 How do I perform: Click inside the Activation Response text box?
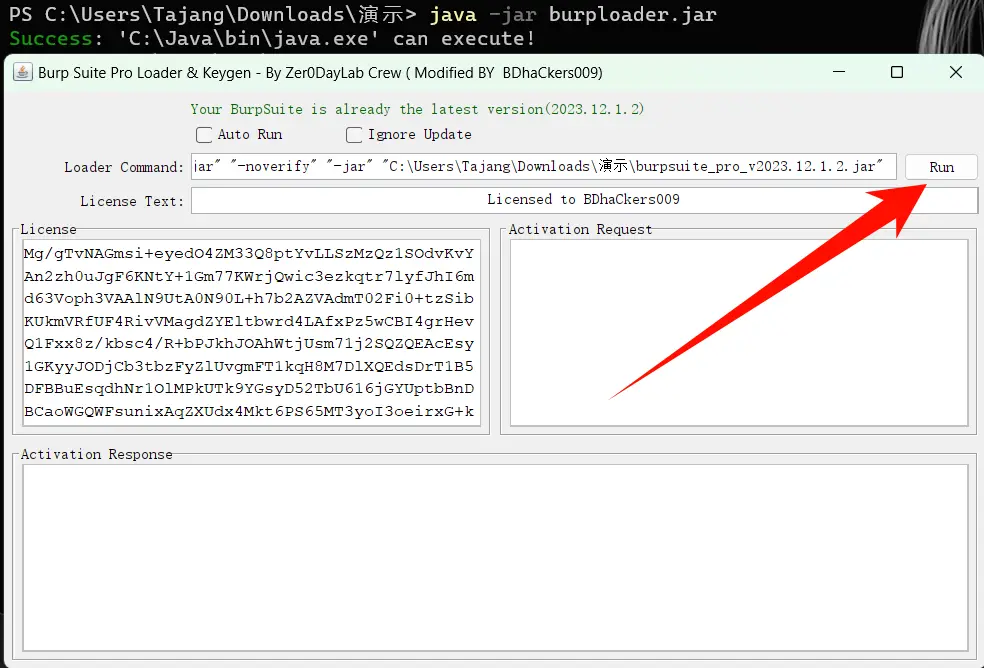click(x=495, y=558)
